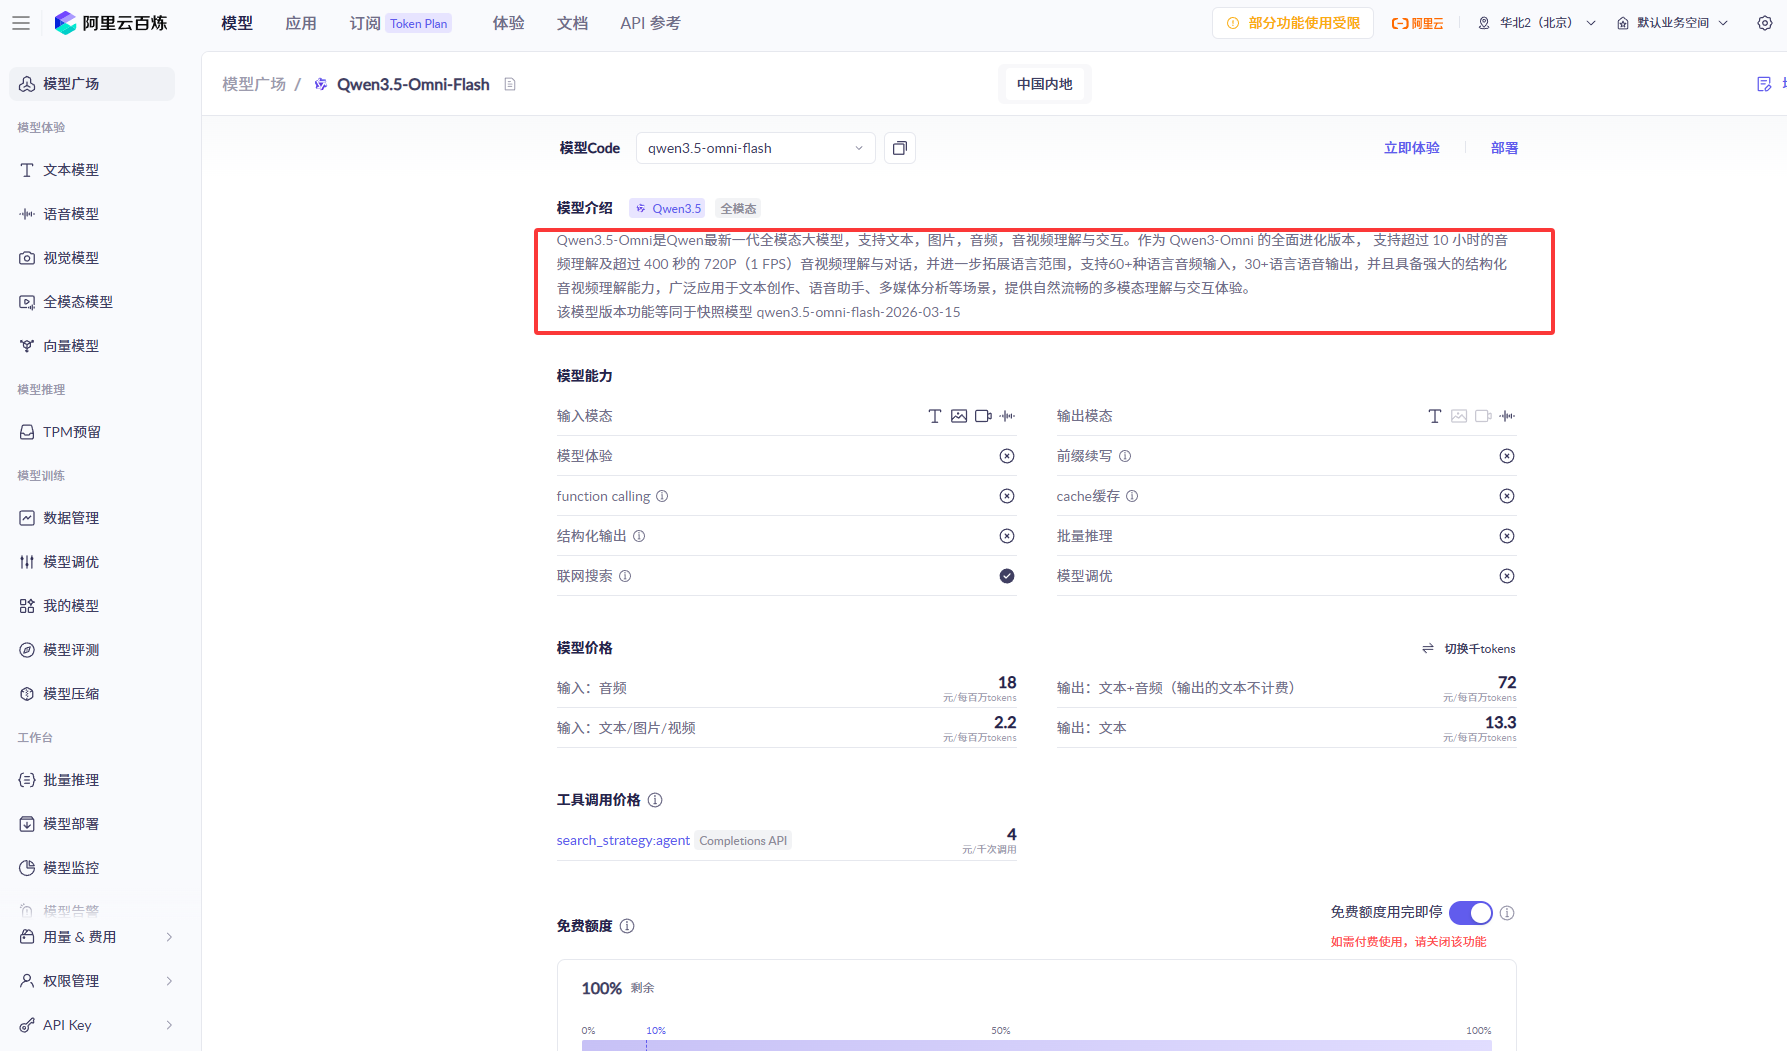Click the text T icon in 输出模态
This screenshot has width=1787, height=1051.
1435,416
